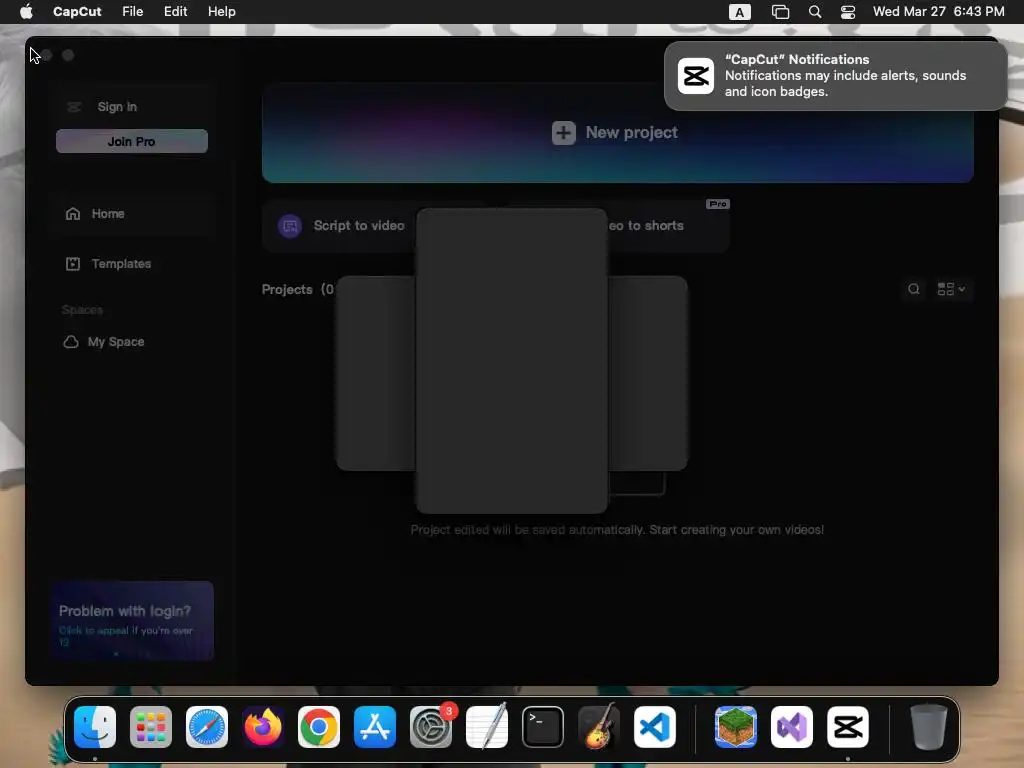This screenshot has height=768, width=1024.
Task: Click the Script to video icon
Action: point(290,226)
